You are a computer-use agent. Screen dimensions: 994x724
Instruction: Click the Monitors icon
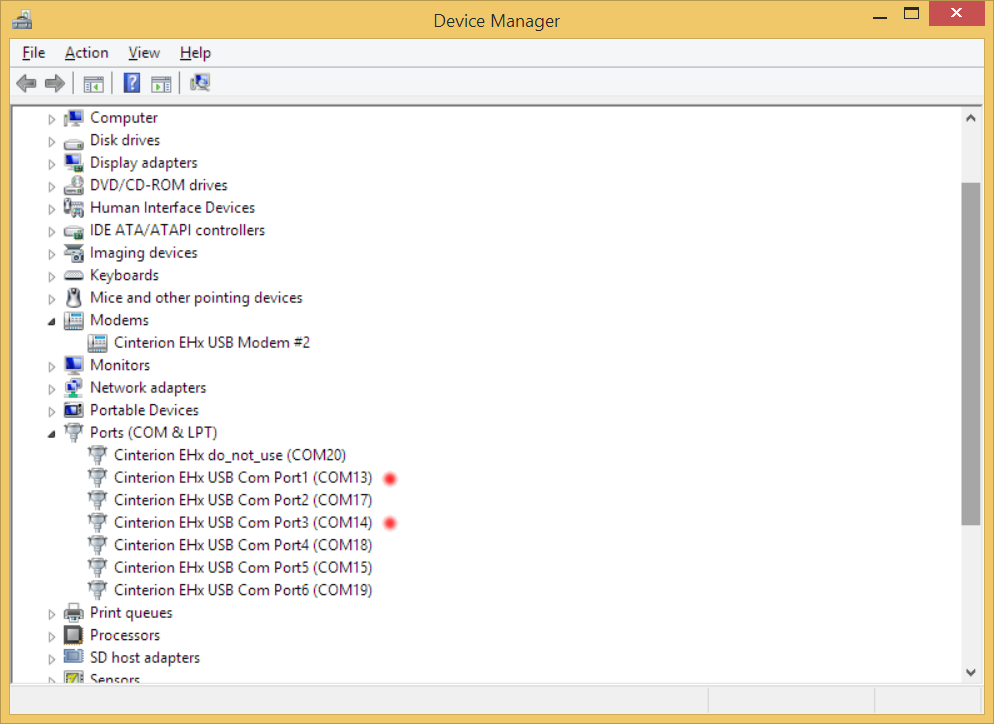(74, 365)
